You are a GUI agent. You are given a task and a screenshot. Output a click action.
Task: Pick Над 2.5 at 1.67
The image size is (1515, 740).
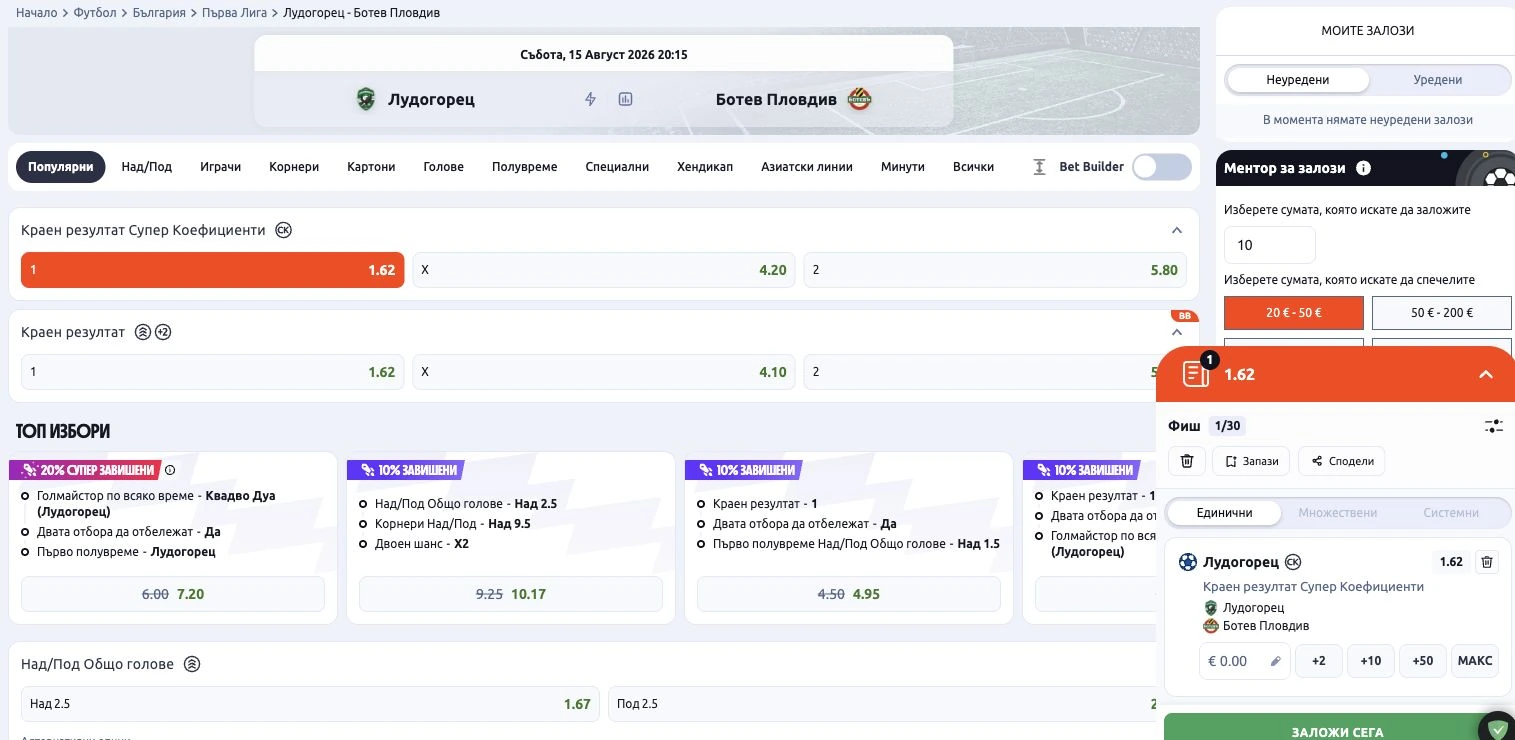310,704
